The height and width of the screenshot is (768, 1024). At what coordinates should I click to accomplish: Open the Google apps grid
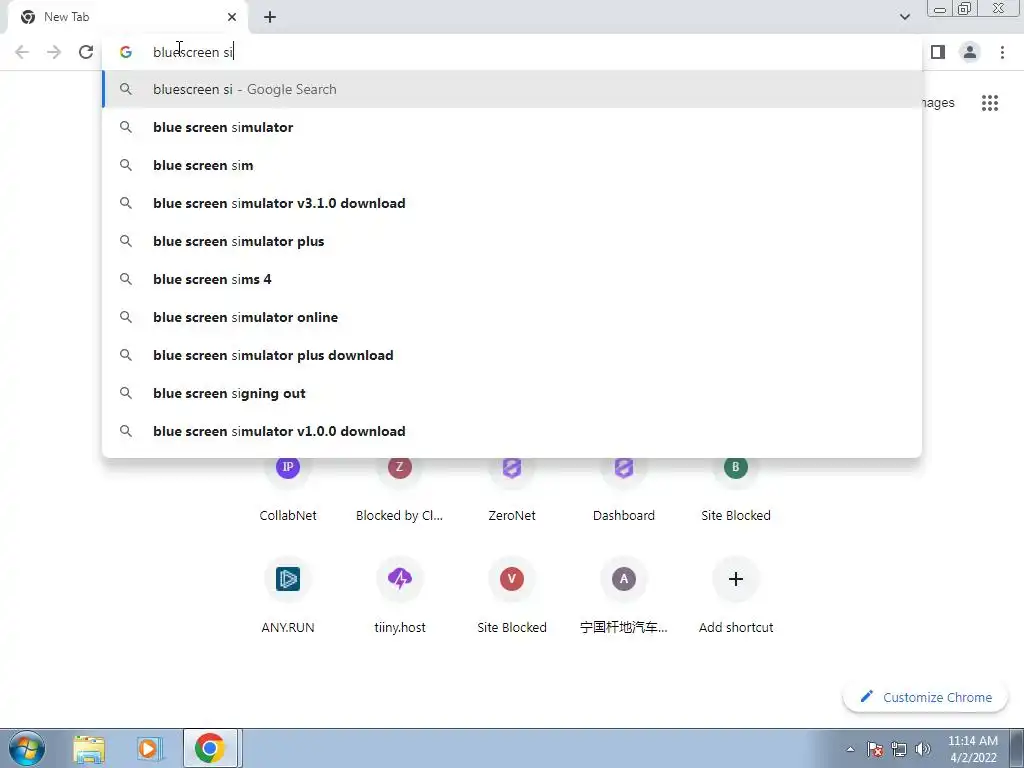990,103
